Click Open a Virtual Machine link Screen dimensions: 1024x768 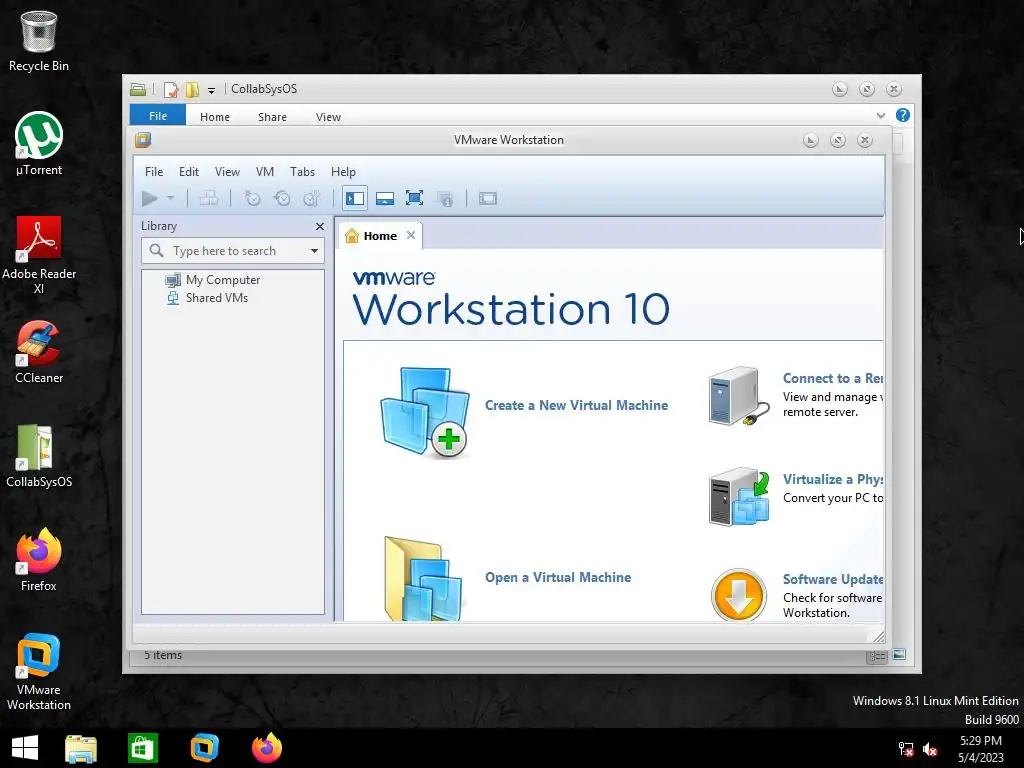coord(558,577)
